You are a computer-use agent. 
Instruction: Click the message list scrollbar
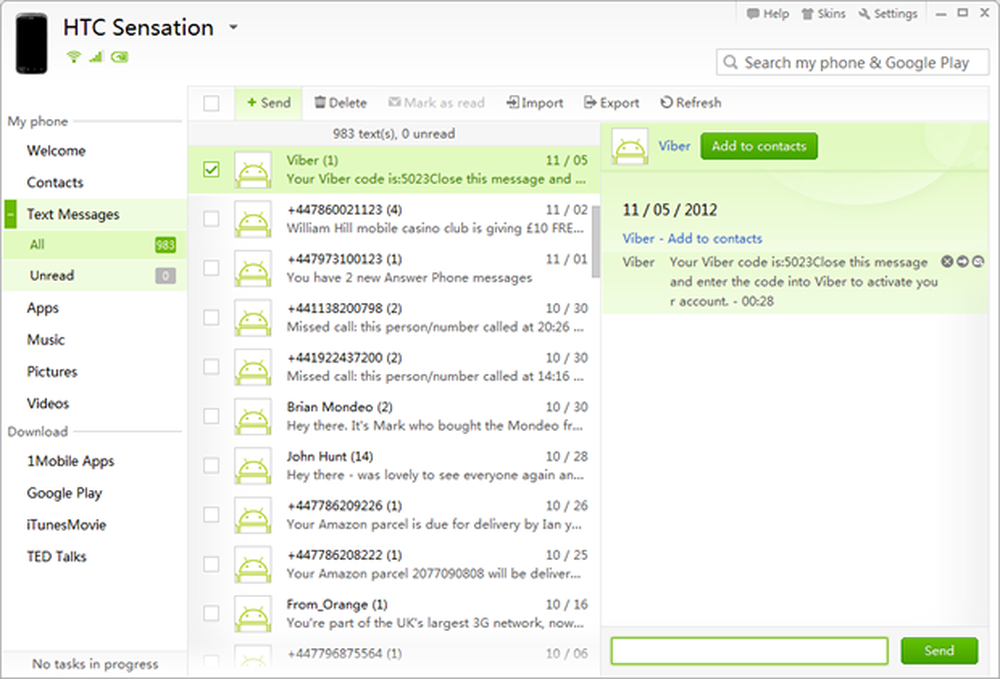[x=596, y=241]
